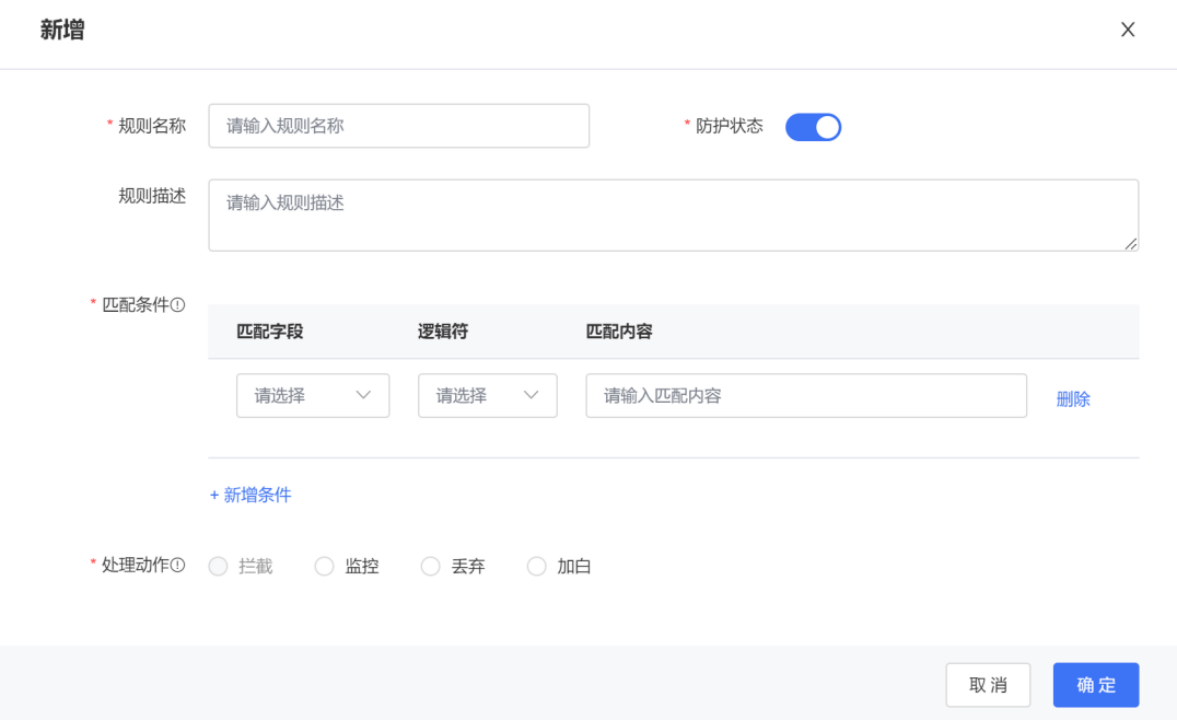Focus the 规则名称 input field

tap(398, 126)
